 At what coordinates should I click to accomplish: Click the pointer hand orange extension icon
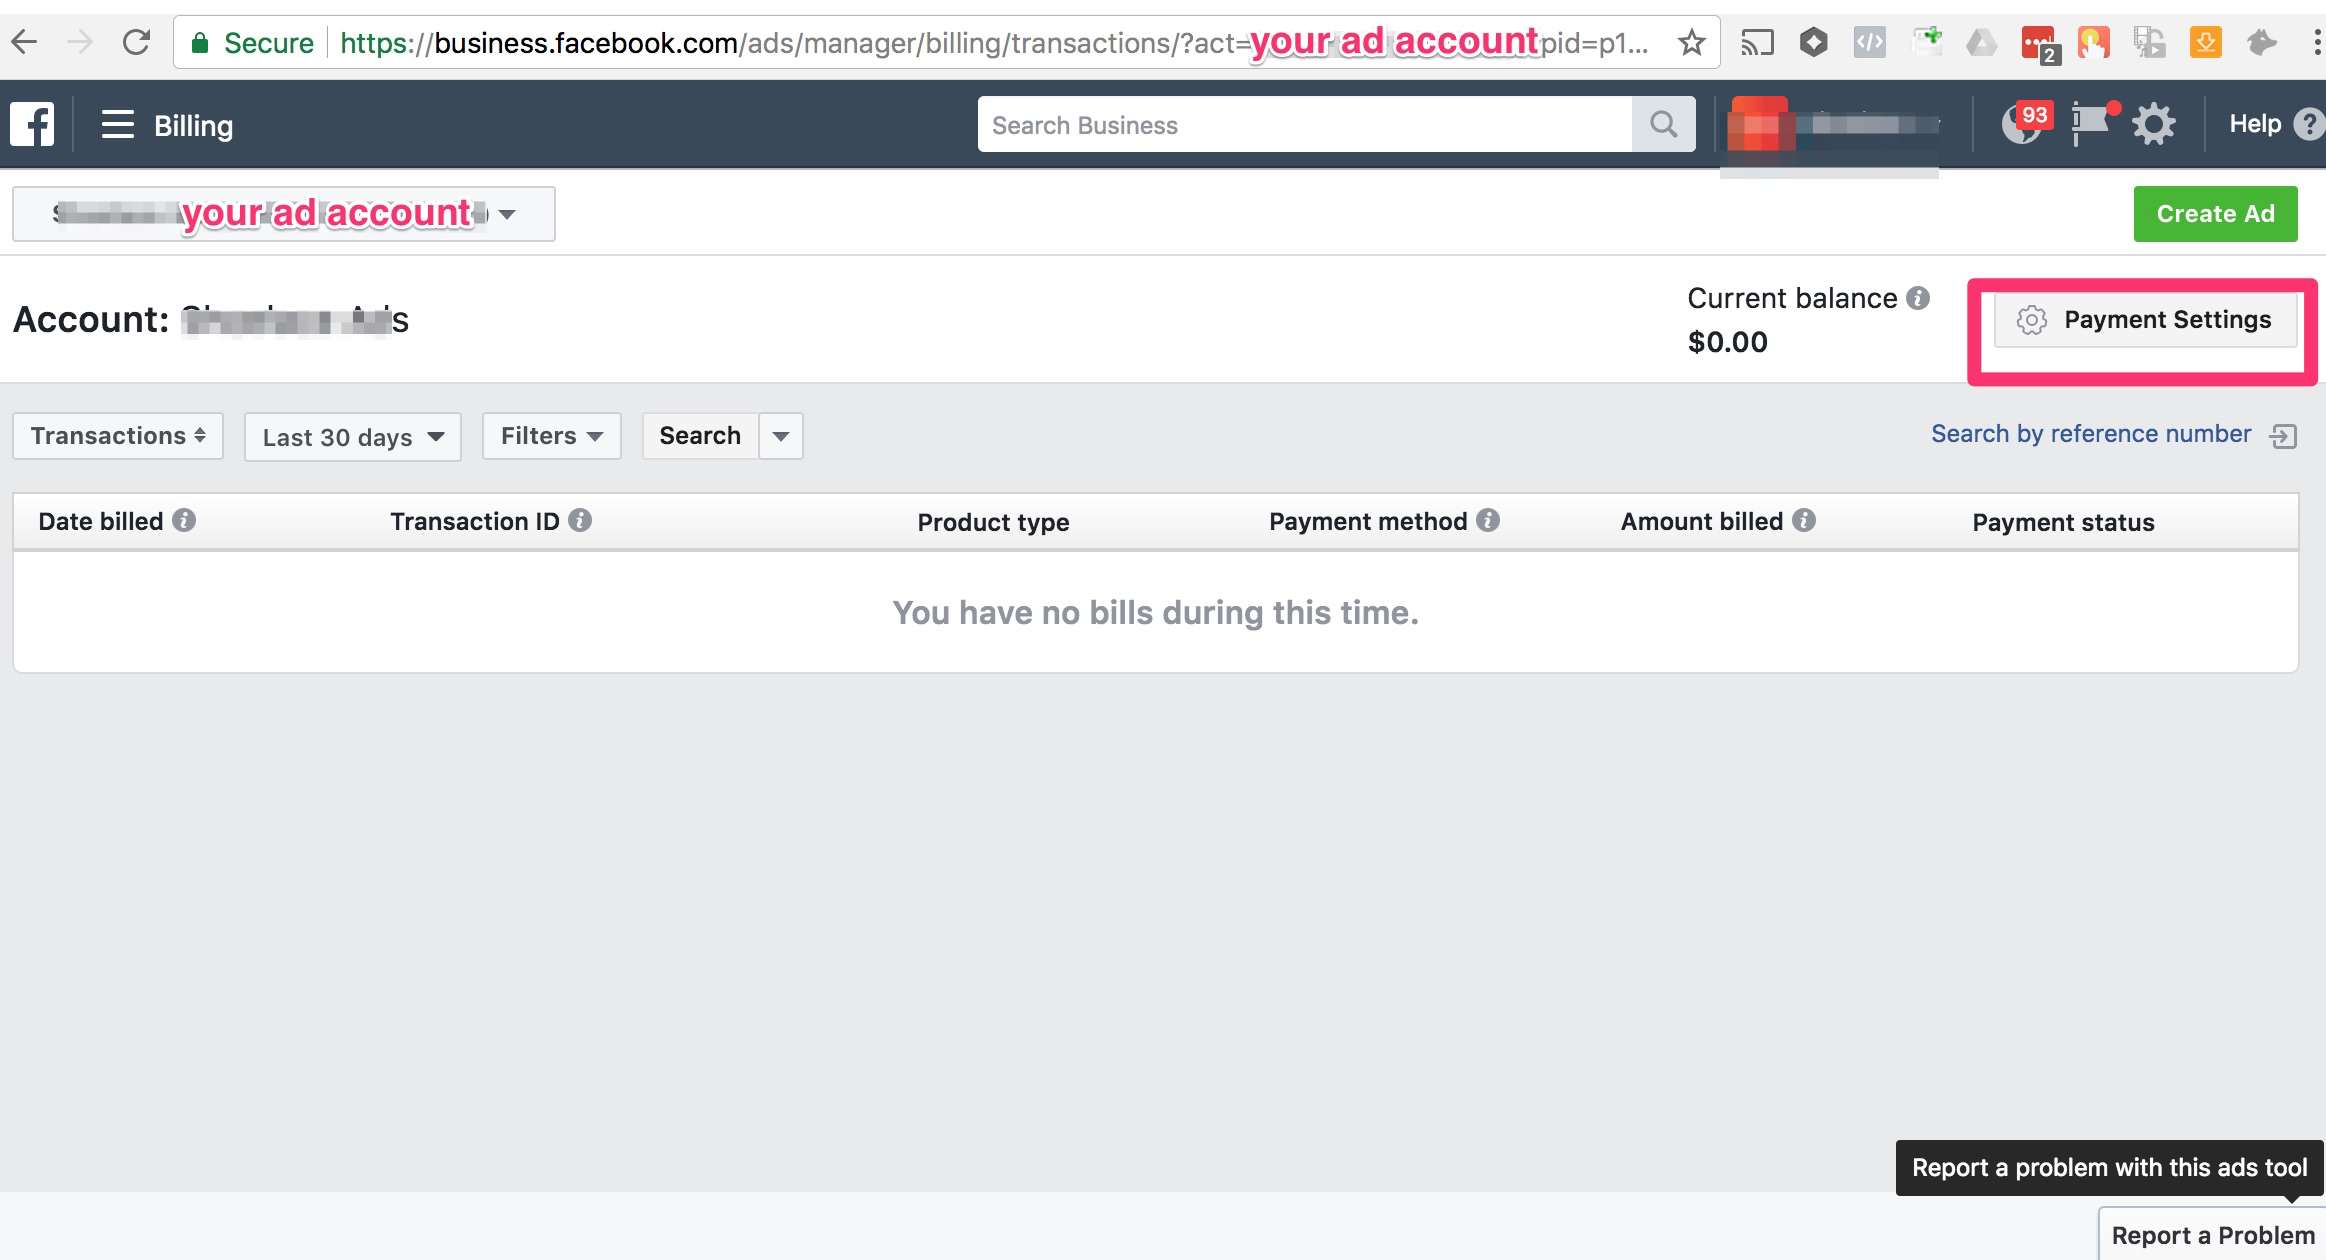(2093, 42)
